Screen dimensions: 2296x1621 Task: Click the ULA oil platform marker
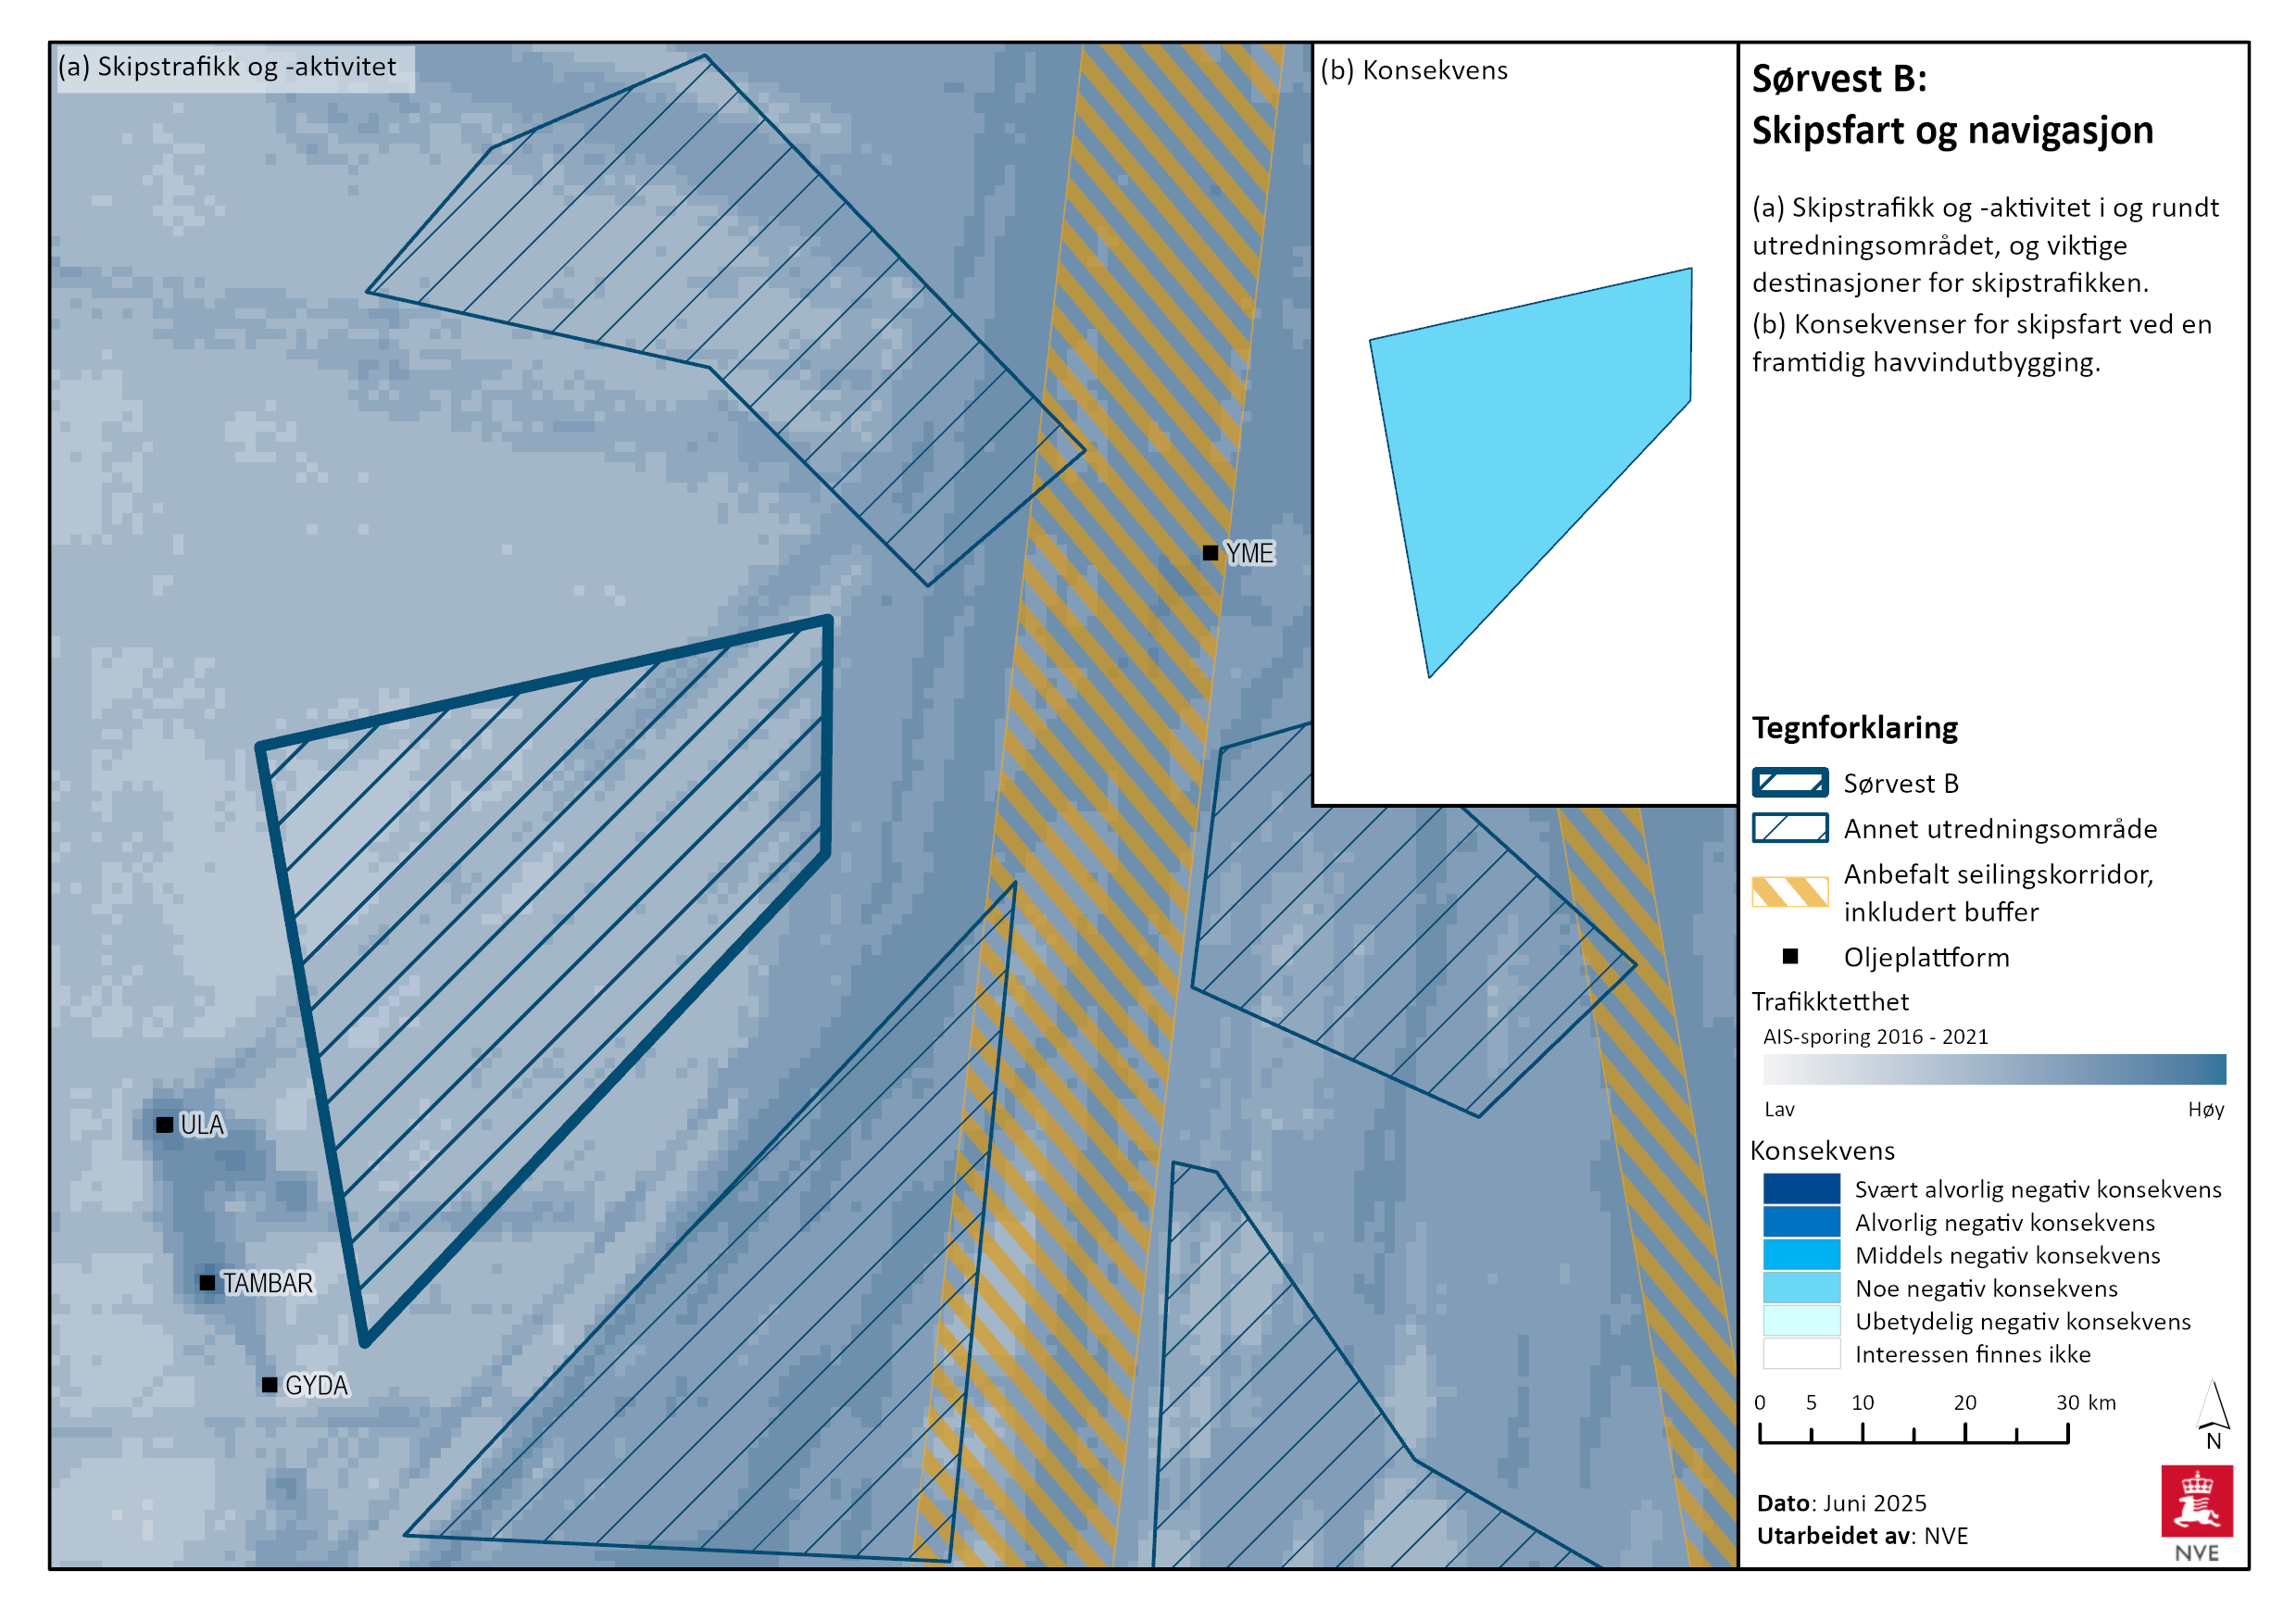point(165,1125)
